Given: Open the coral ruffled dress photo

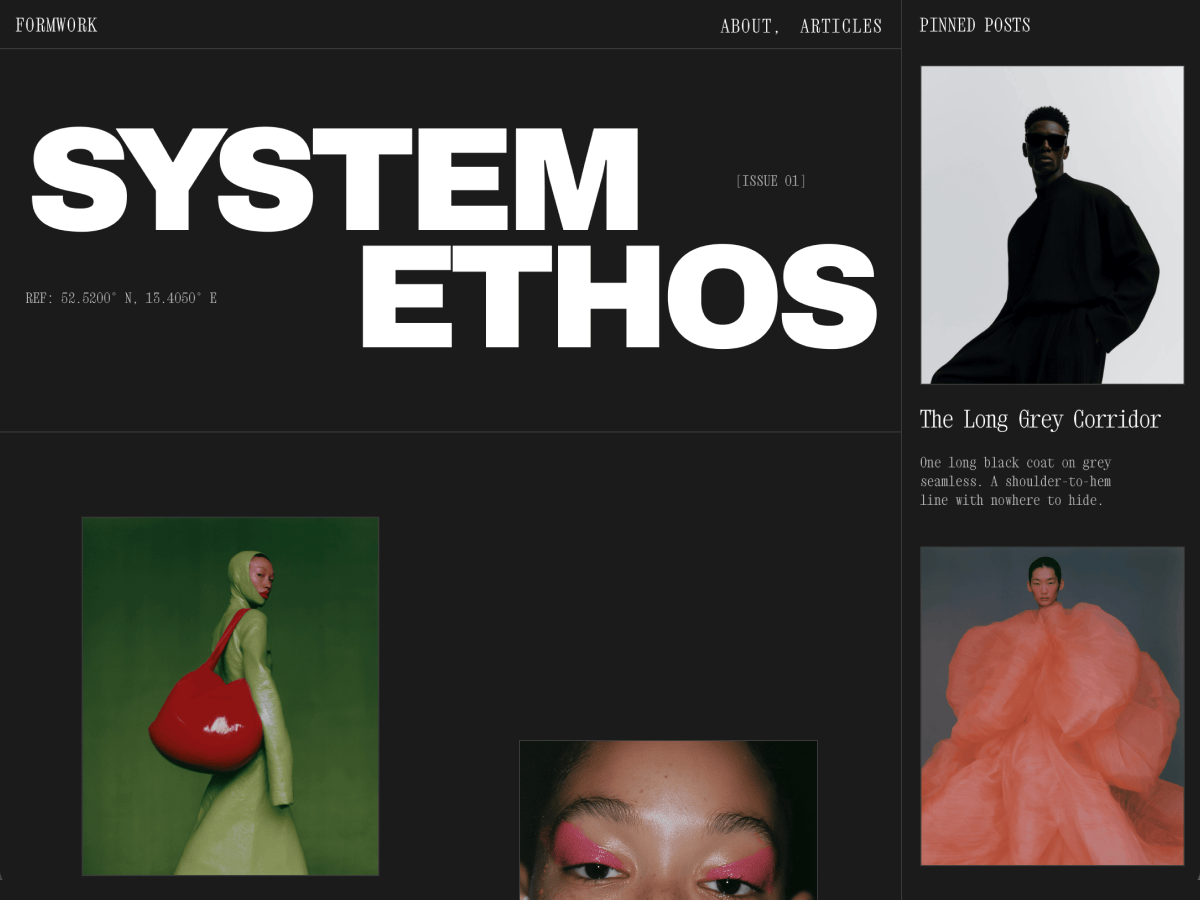Looking at the screenshot, I should click(x=1052, y=706).
